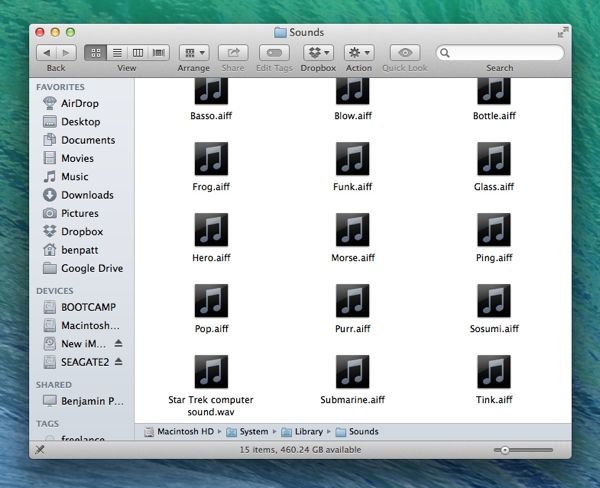Image resolution: width=600 pixels, height=488 pixels.
Task: Open AirDrop in the sidebar
Action: coord(81,103)
